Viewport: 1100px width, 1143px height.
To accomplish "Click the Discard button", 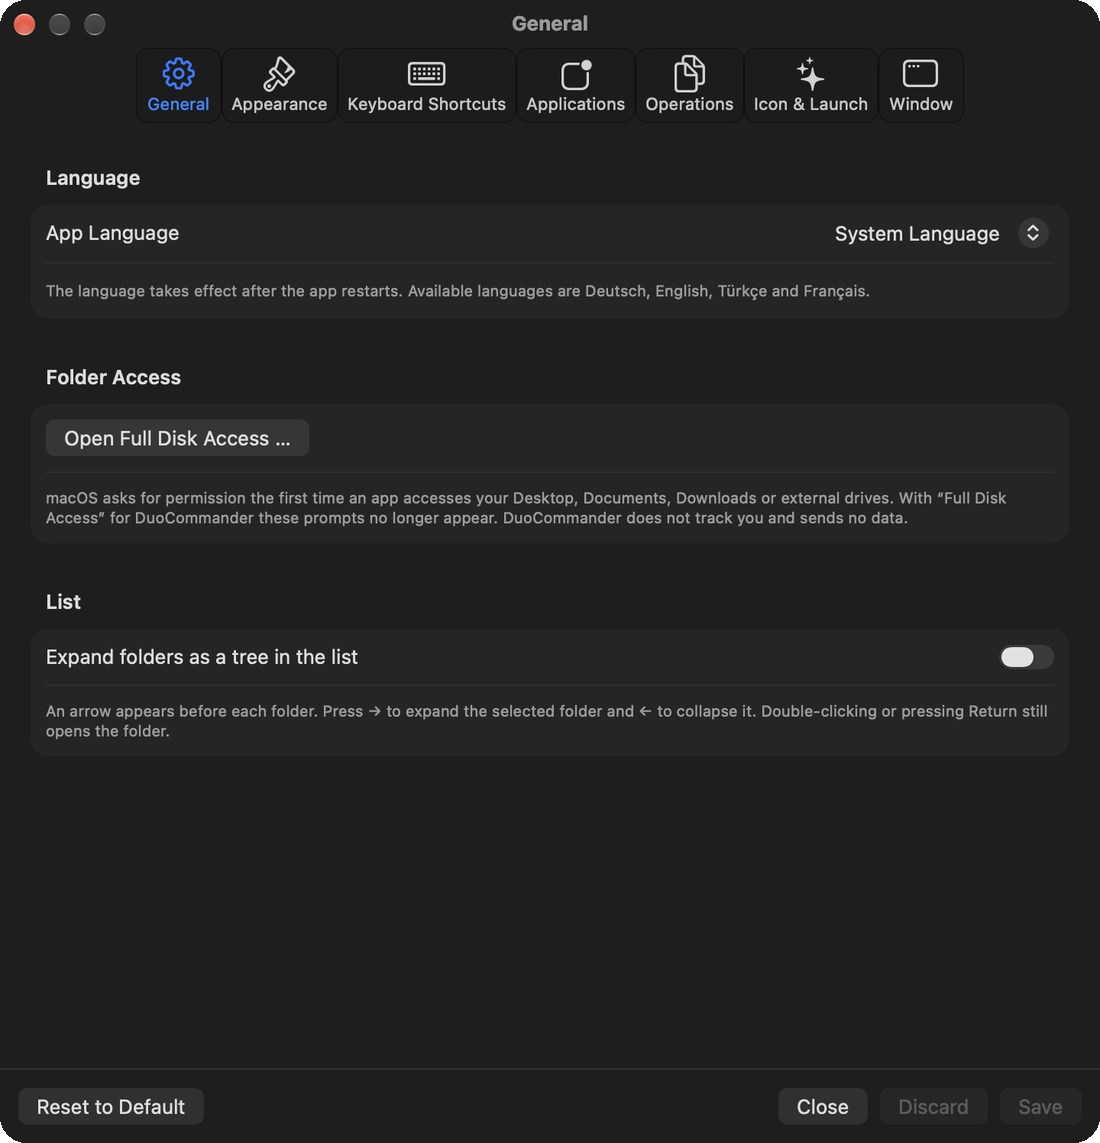I will (933, 1107).
